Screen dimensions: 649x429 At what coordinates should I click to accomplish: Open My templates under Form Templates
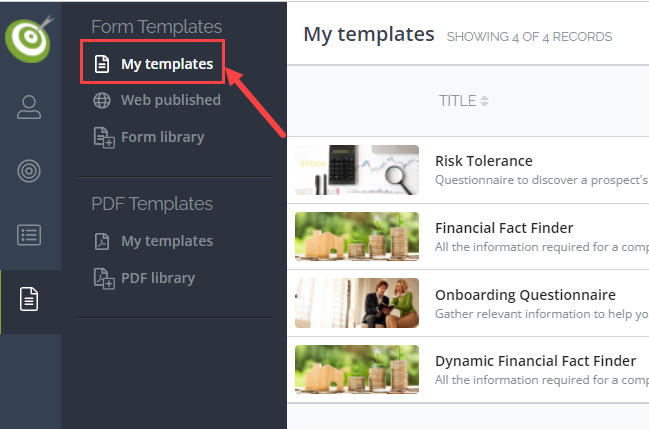coord(167,64)
